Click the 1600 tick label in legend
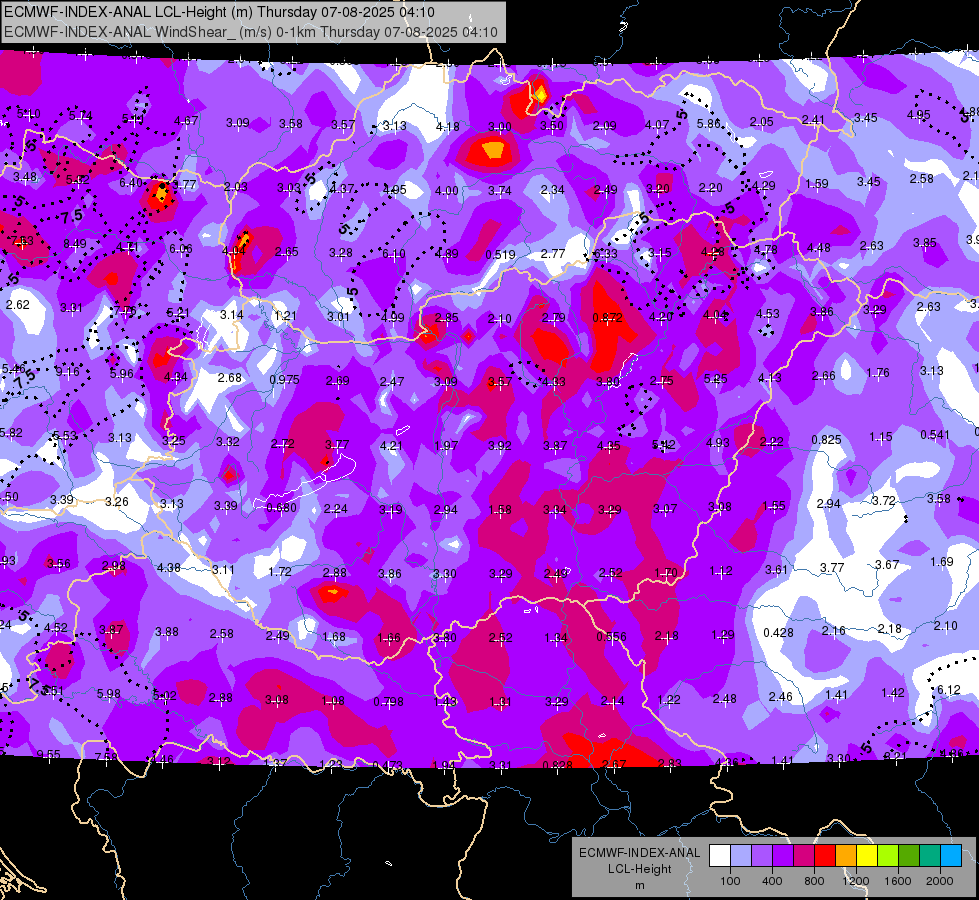 pos(898,881)
